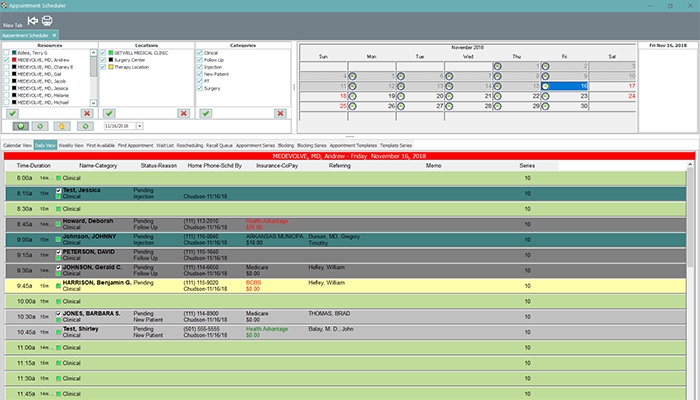Image resolution: width=700 pixels, height=400 pixels.
Task: Switch to the Weekly View tab
Action: [71, 145]
